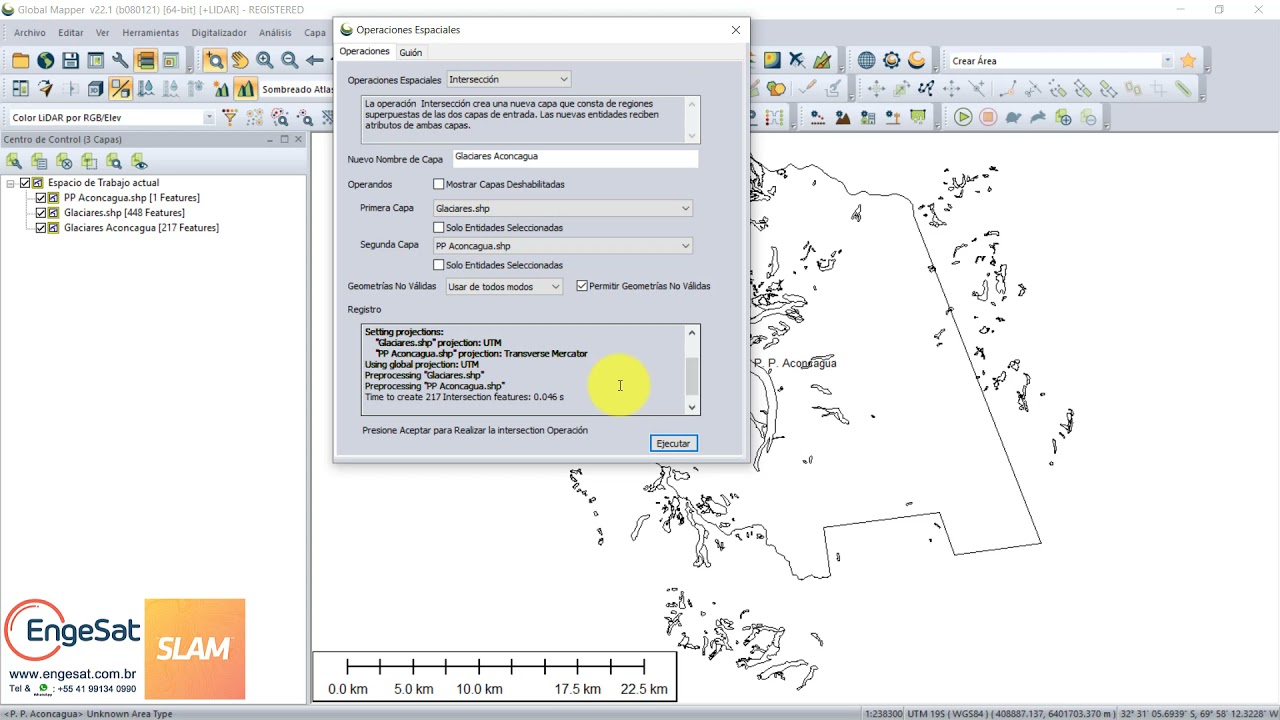Click the description box scroll-down arrow
Viewport: 1280px width, 720px height.
[x=691, y=136]
